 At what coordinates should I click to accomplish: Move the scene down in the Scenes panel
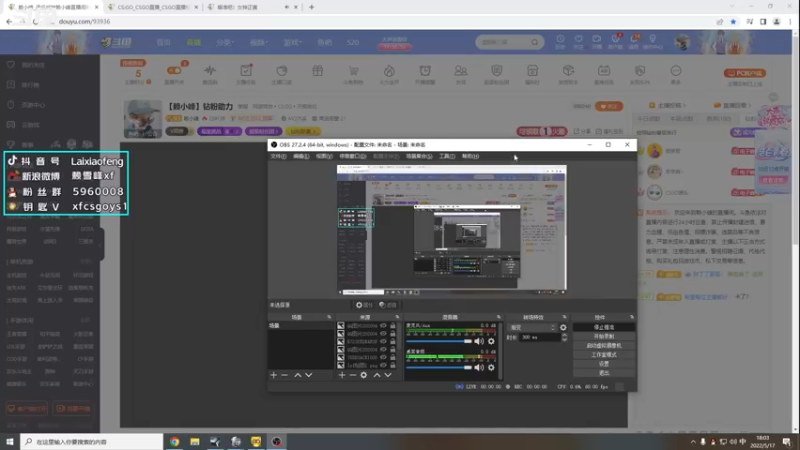(309, 375)
